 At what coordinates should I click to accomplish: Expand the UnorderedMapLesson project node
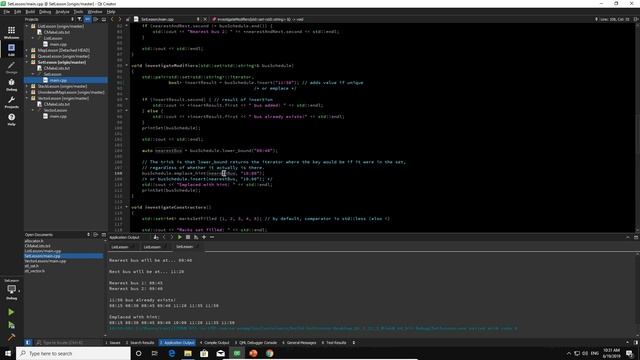coord(27,92)
